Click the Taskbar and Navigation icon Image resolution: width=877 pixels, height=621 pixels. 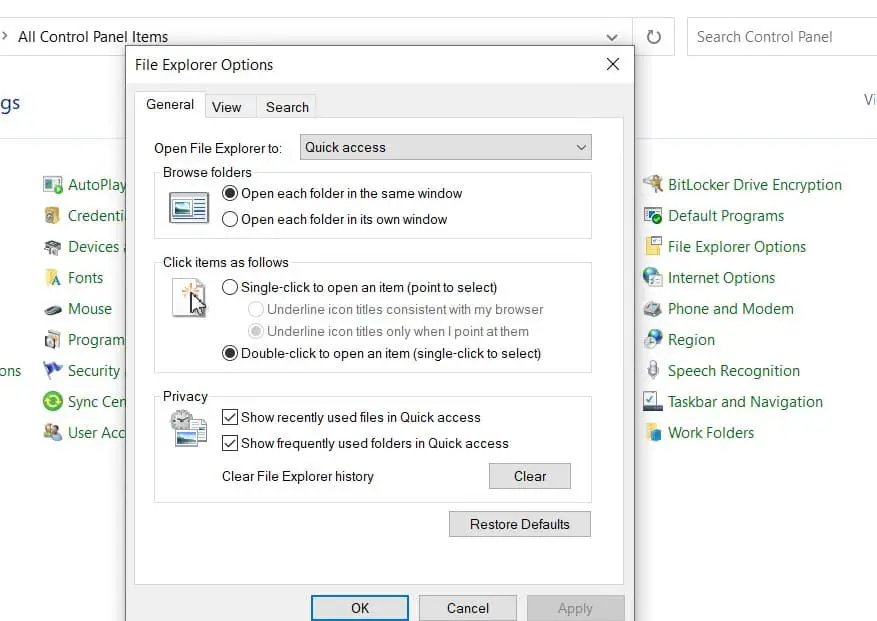pos(653,401)
